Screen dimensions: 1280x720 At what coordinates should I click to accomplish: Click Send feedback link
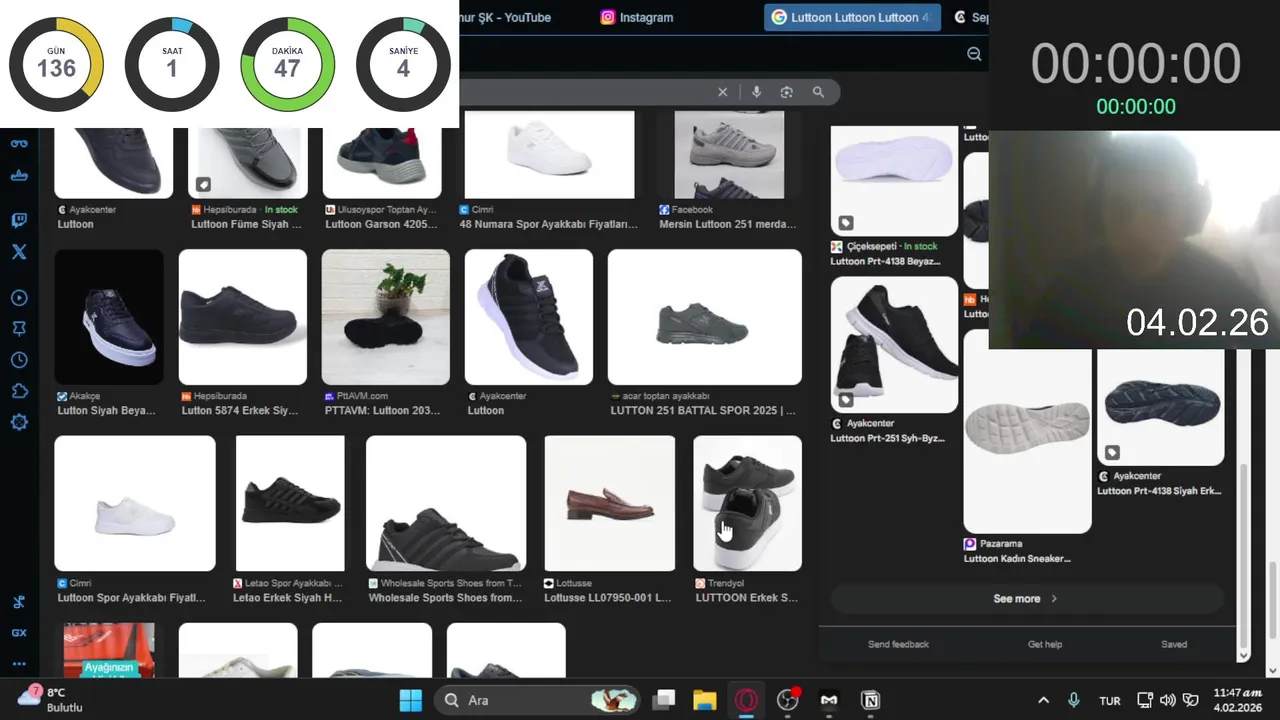tap(898, 644)
